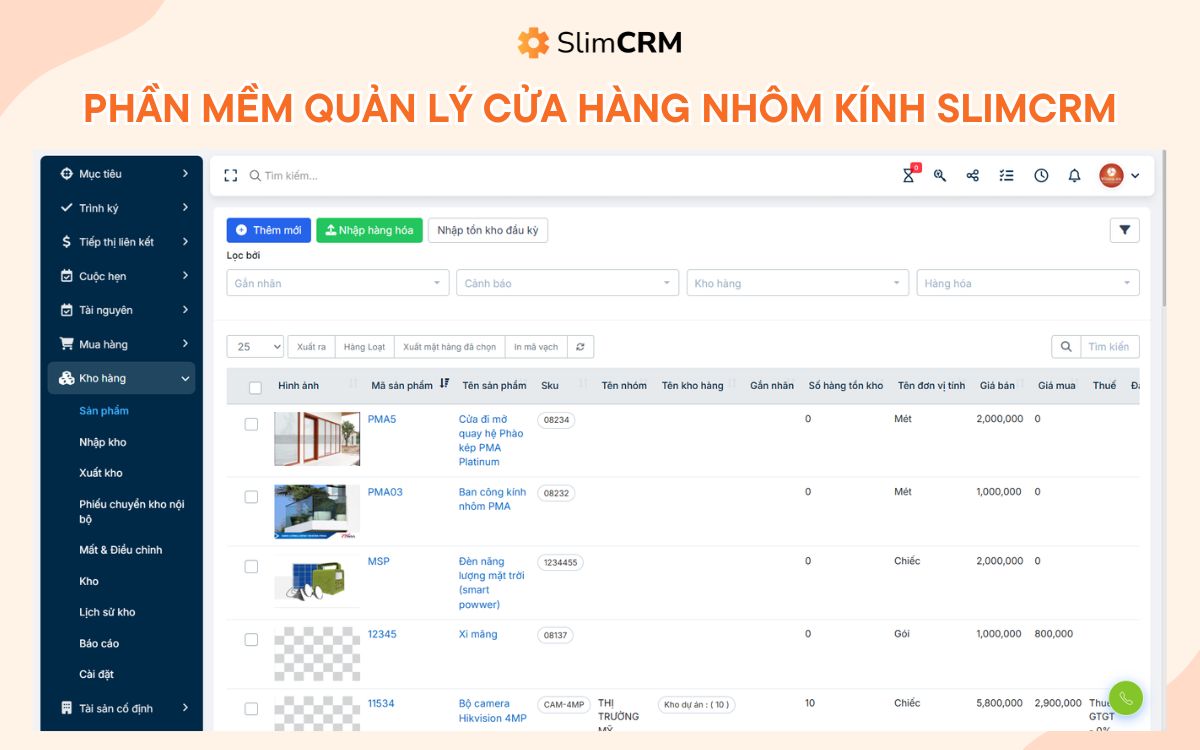Screen dimensions: 1200x750
Task: Open the Cảnh báo filter dropdown
Action: coord(567,283)
